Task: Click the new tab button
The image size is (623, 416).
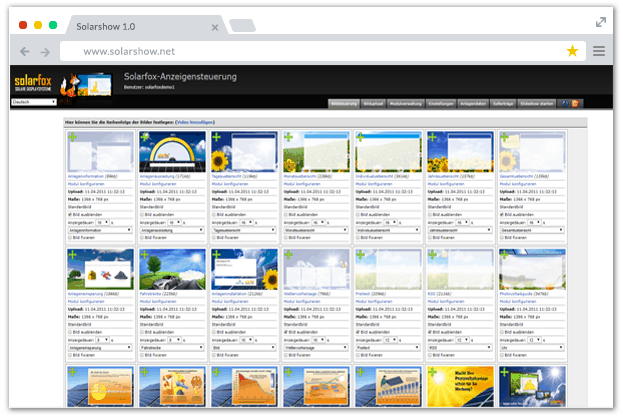Action: pos(242,25)
